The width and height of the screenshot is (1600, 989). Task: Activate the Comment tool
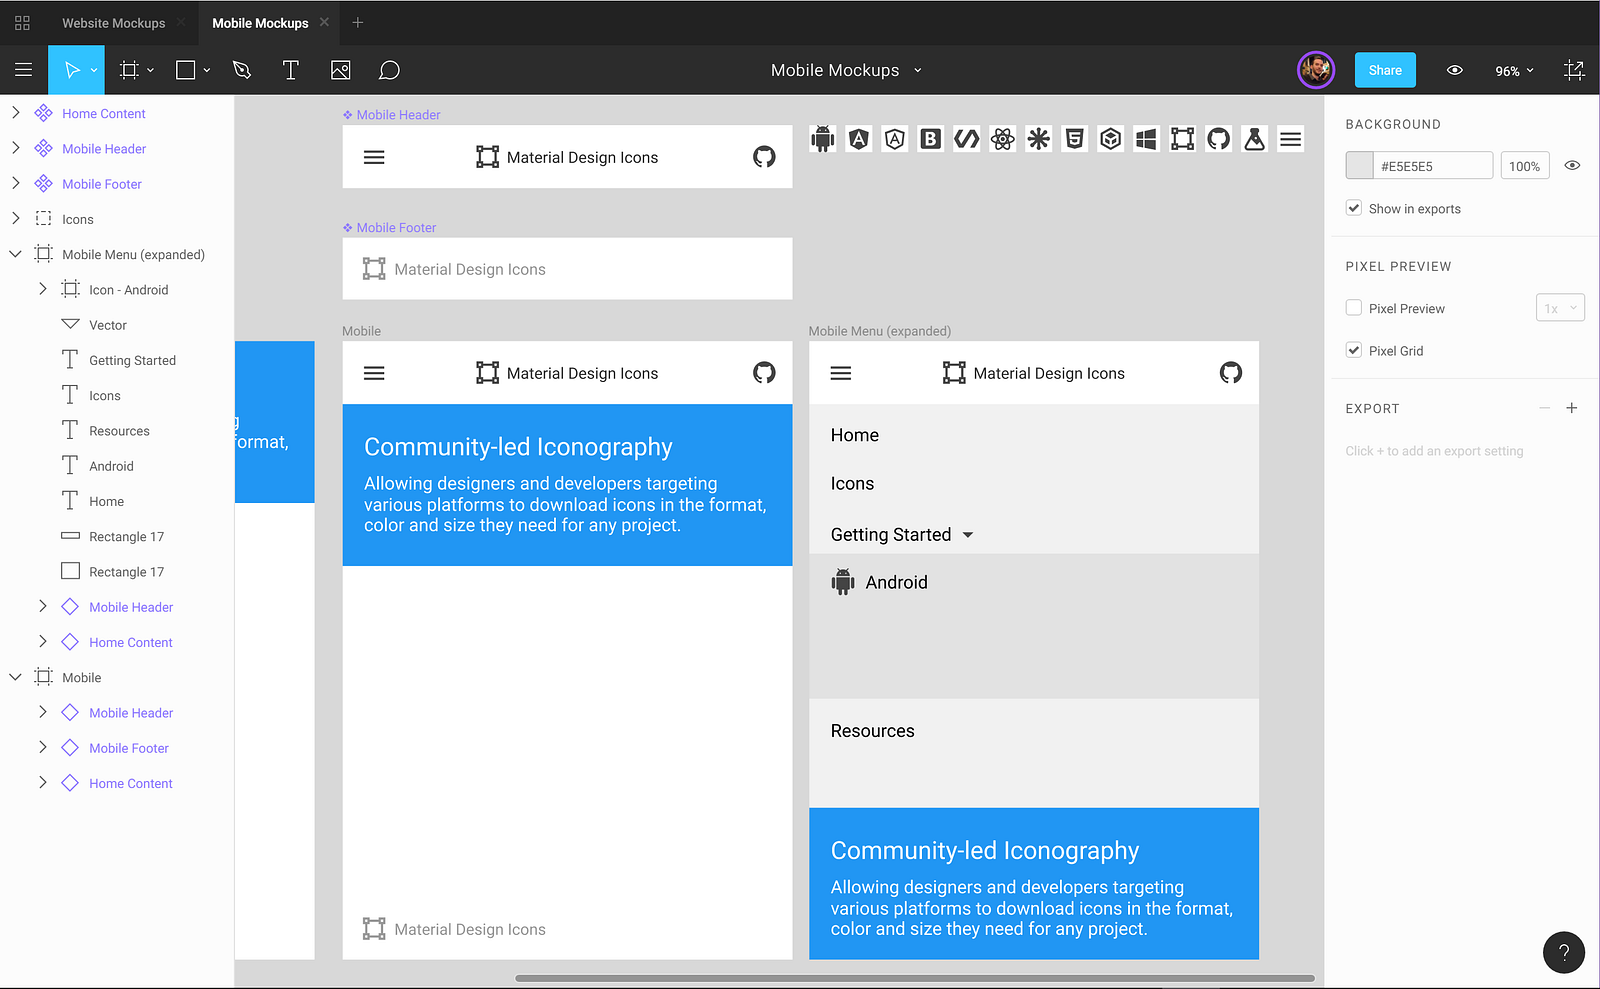389,70
